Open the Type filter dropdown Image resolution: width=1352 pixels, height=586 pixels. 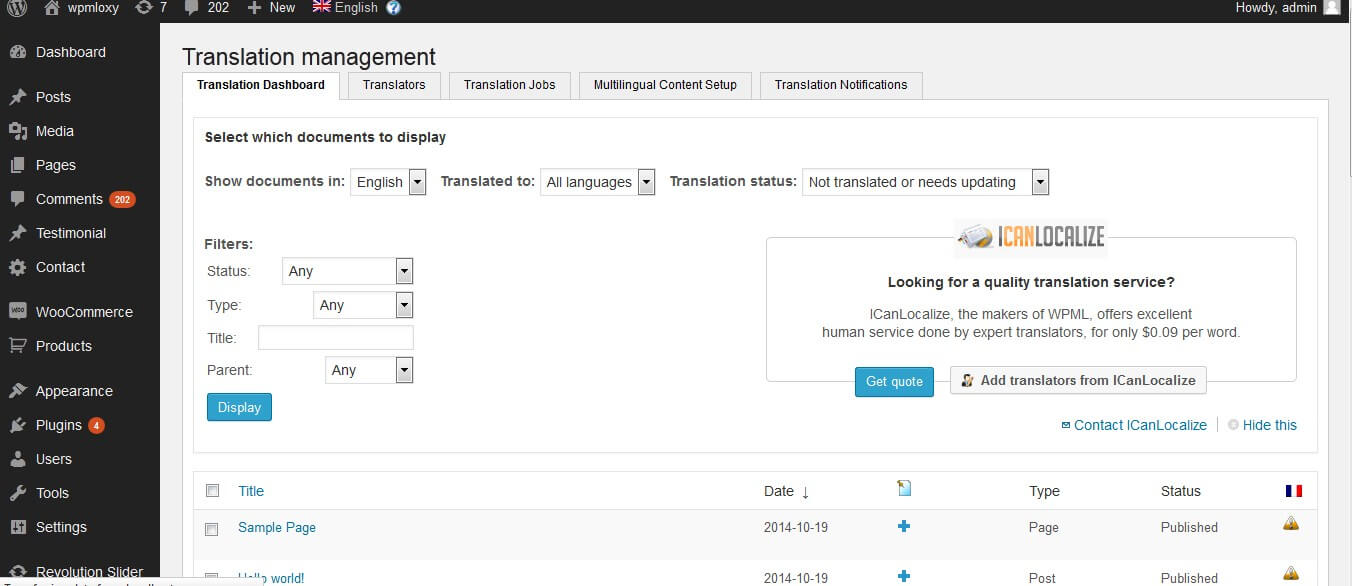pos(364,305)
